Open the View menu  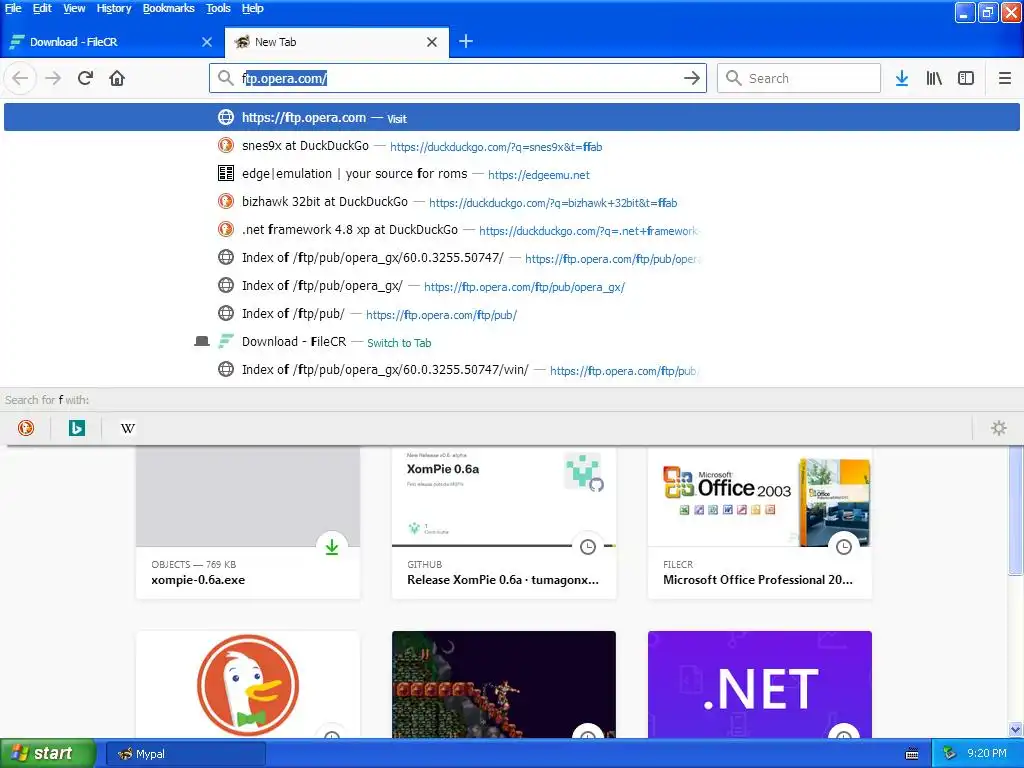(74, 8)
